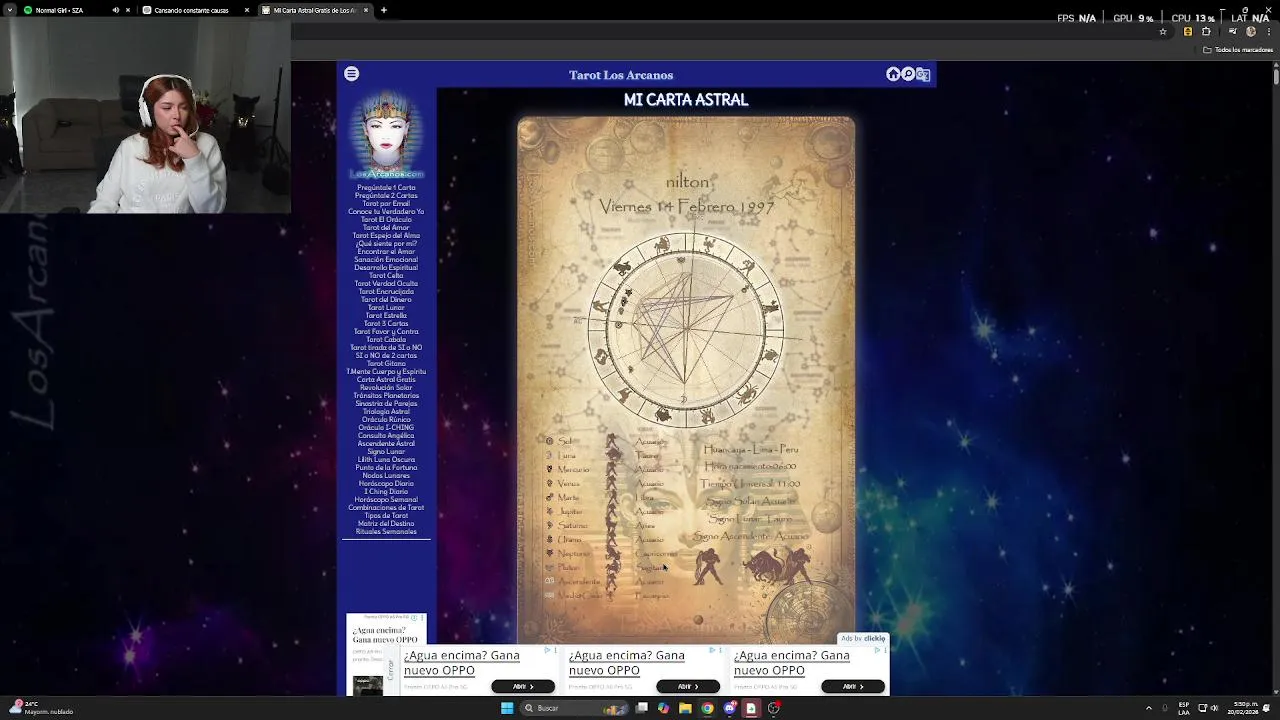Open the browser extensions puzzle icon
This screenshot has height=720, width=1280.
pos(1206,31)
